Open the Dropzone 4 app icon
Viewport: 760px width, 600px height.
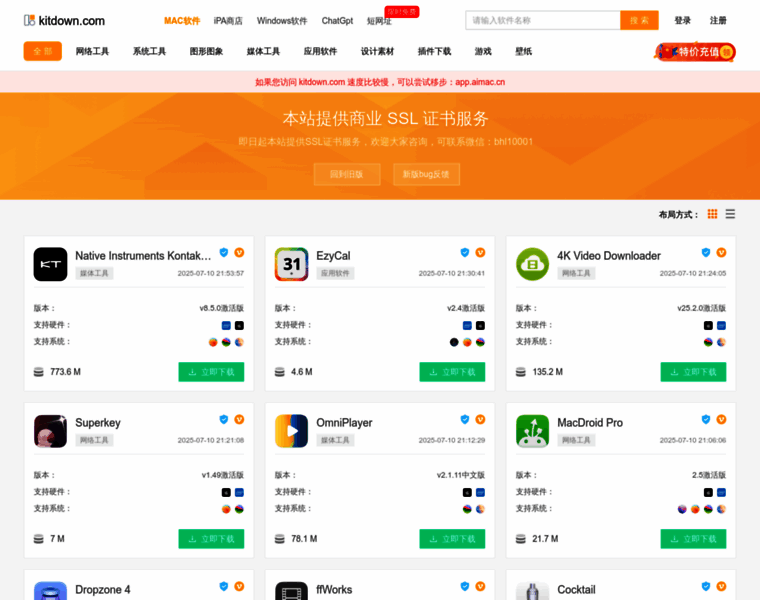pos(50,591)
